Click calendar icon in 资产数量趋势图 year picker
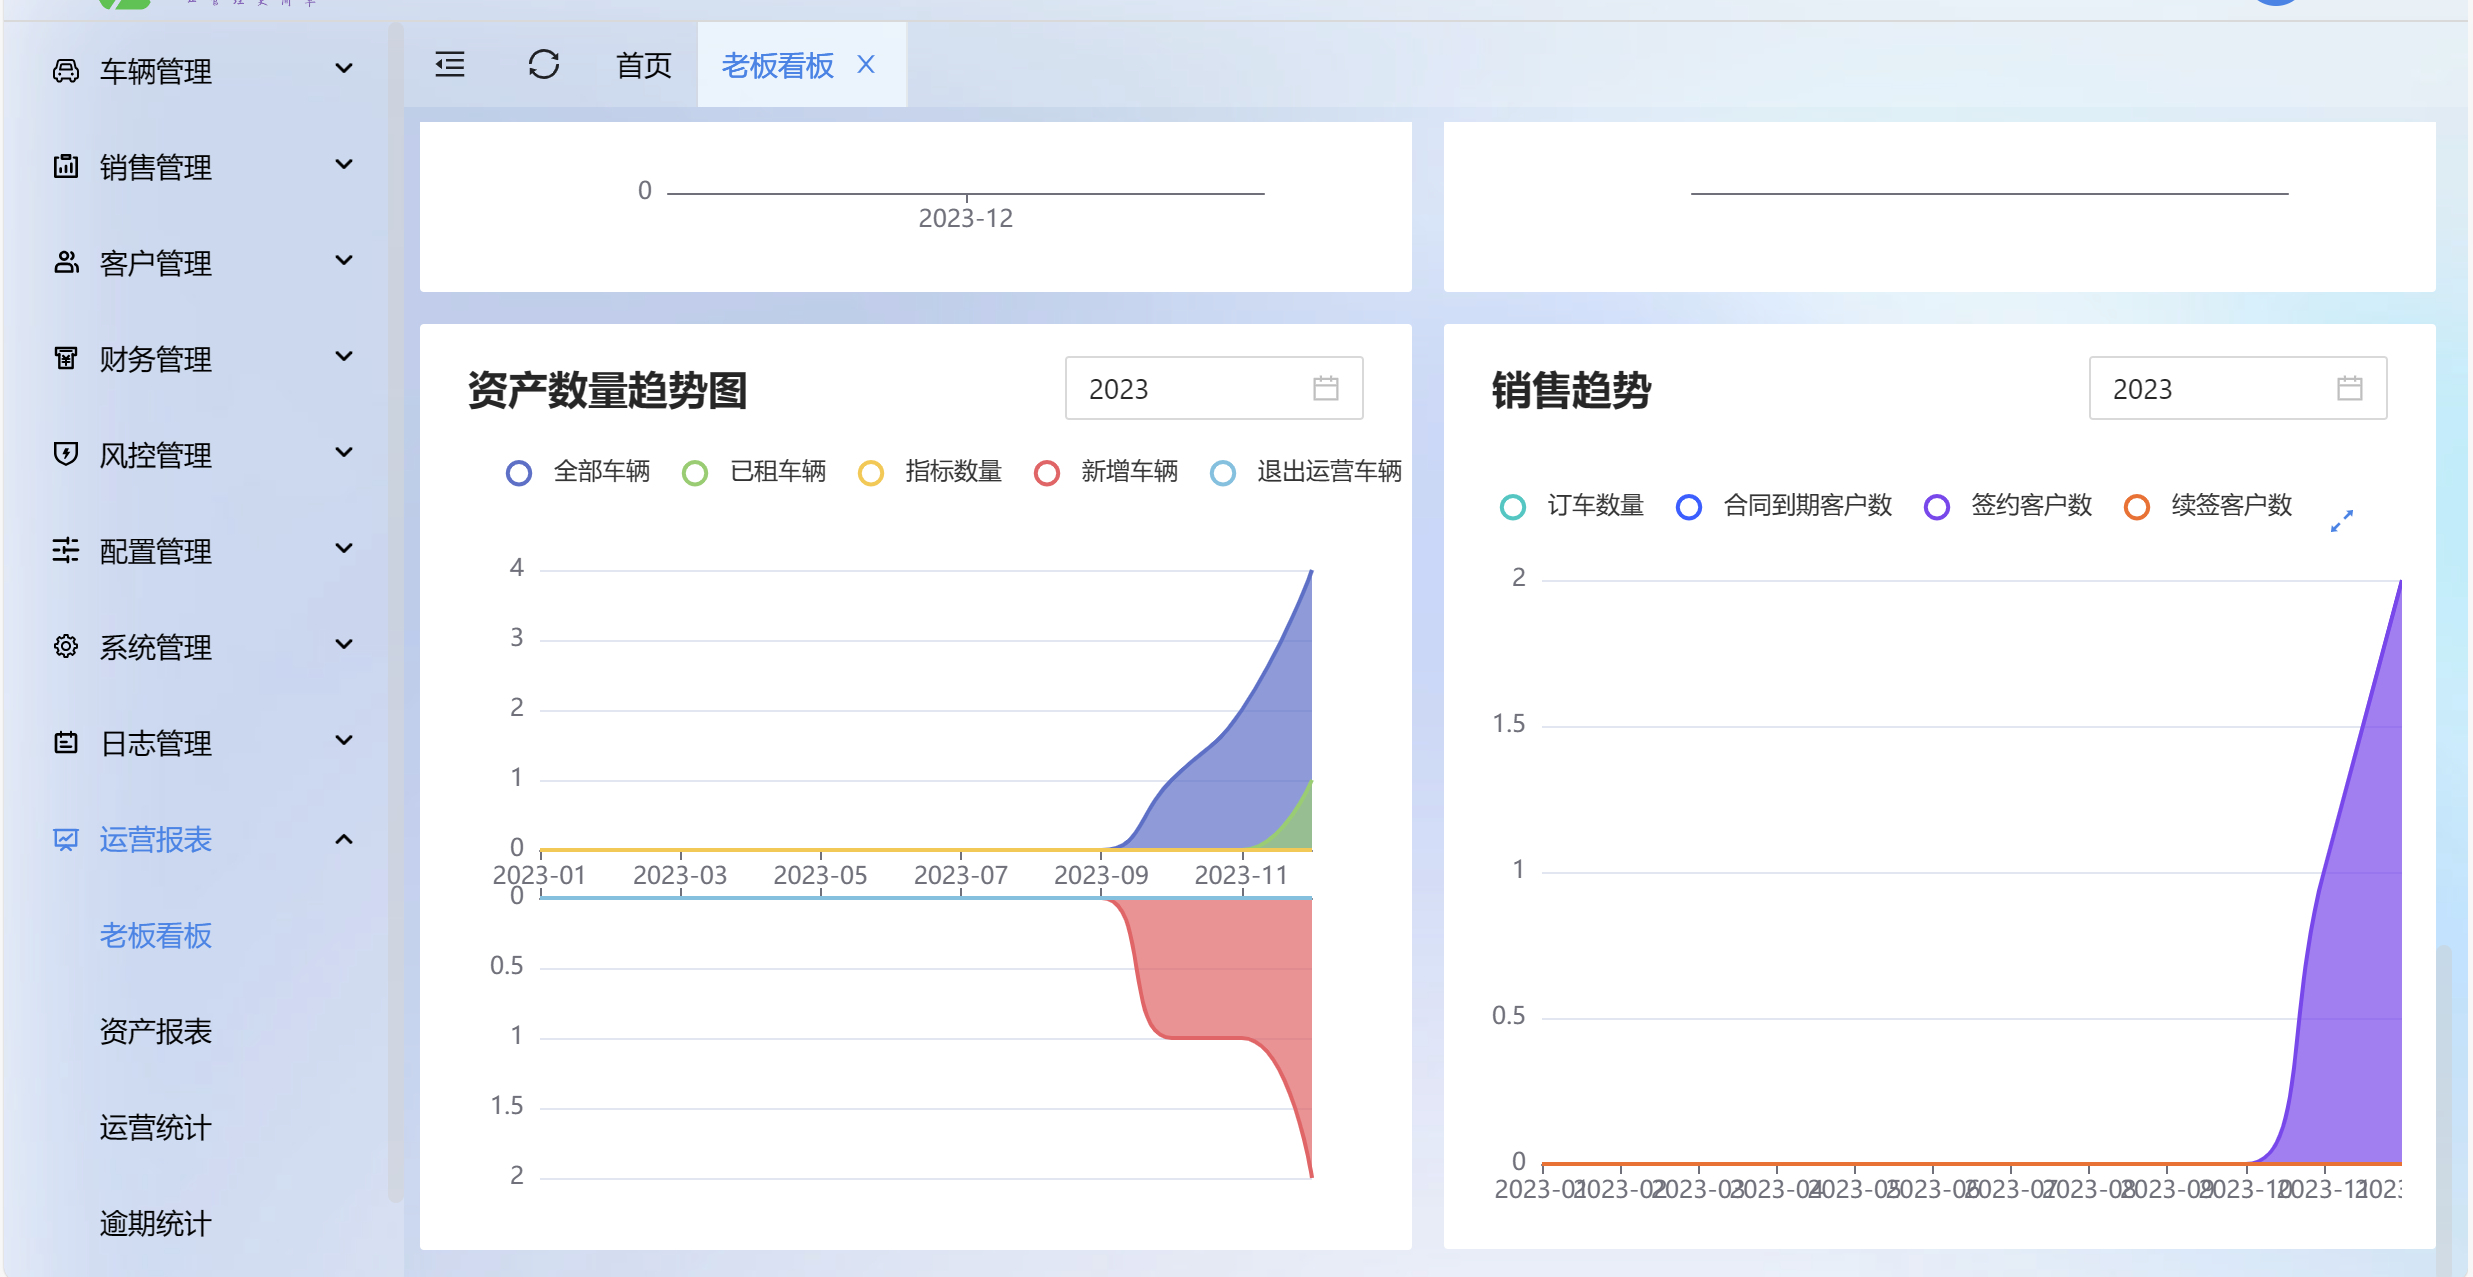 click(x=1325, y=388)
